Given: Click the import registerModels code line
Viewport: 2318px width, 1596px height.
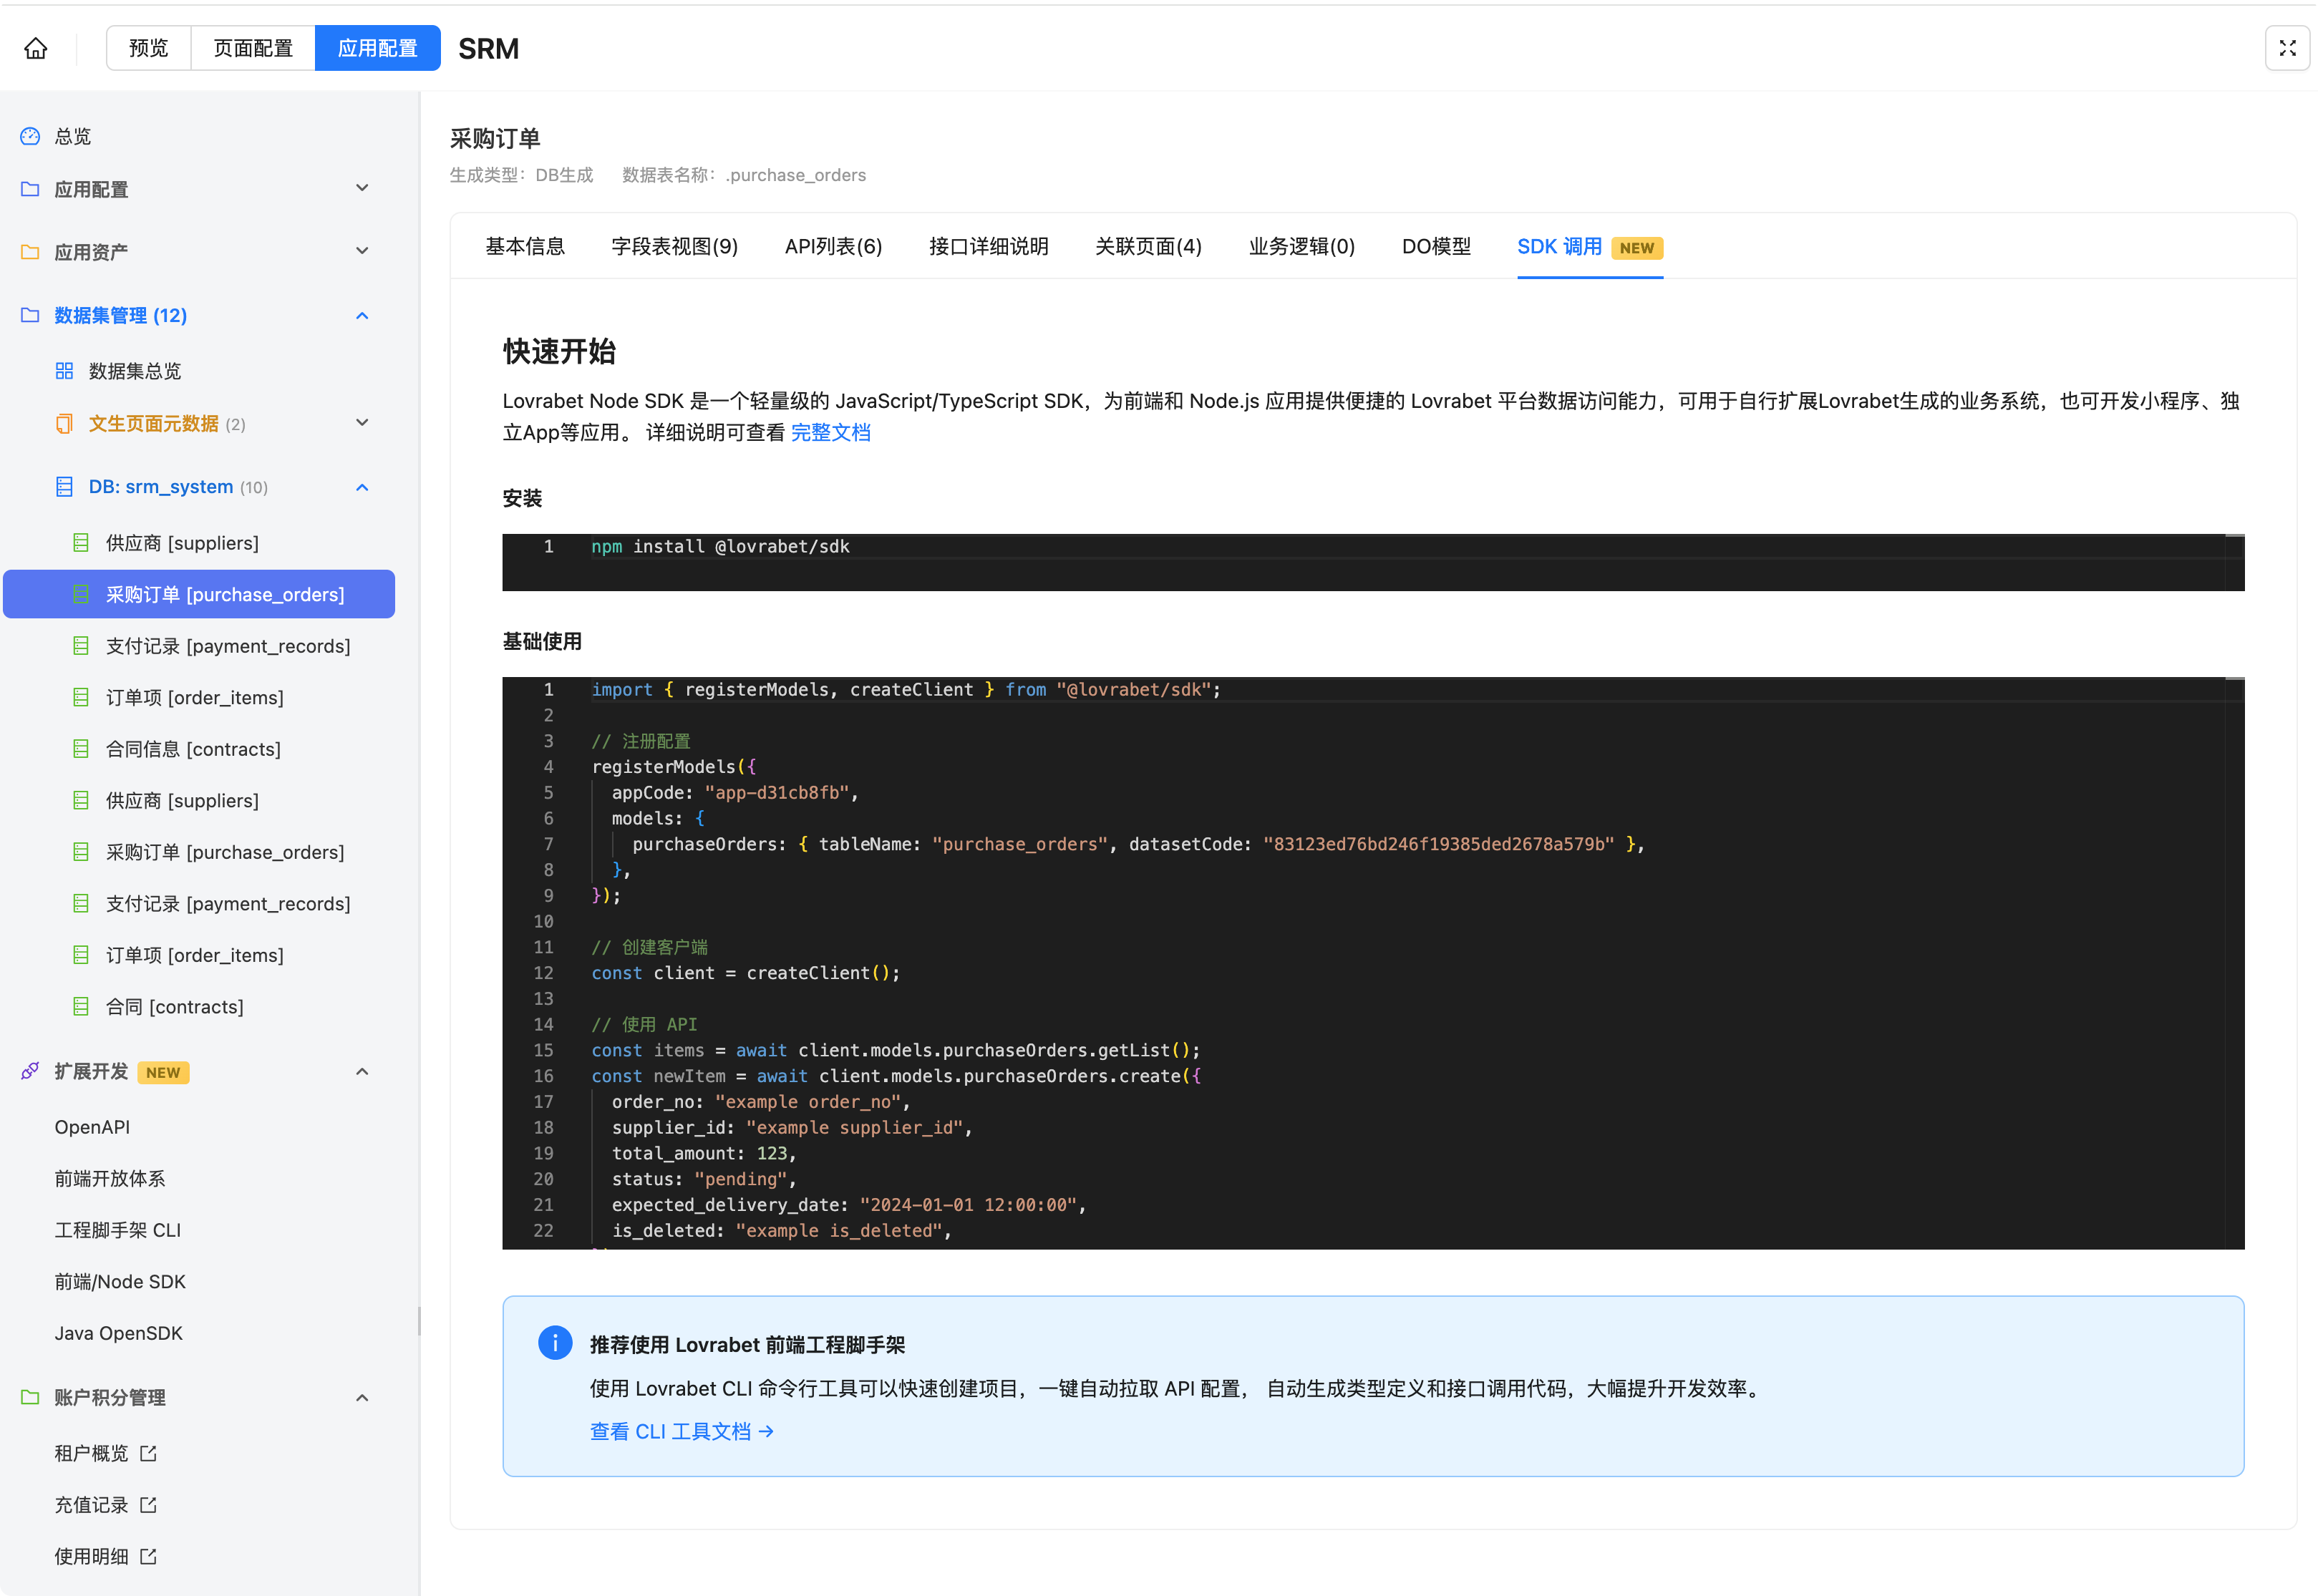Looking at the screenshot, I should [x=905, y=689].
